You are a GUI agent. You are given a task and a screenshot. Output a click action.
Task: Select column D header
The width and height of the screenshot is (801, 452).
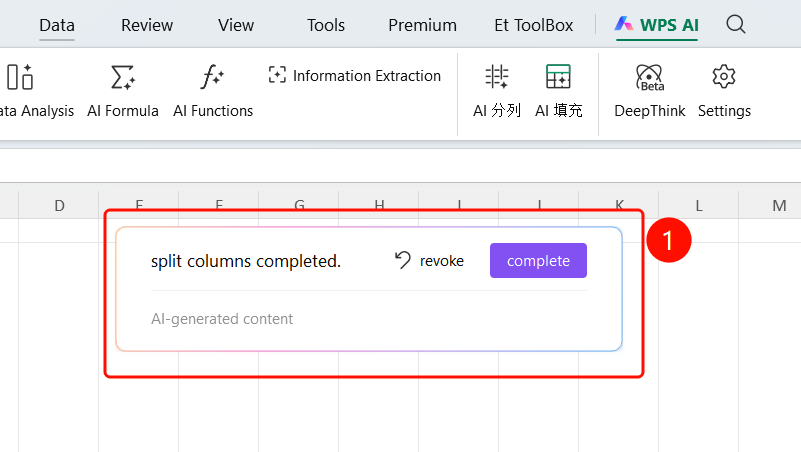click(59, 205)
